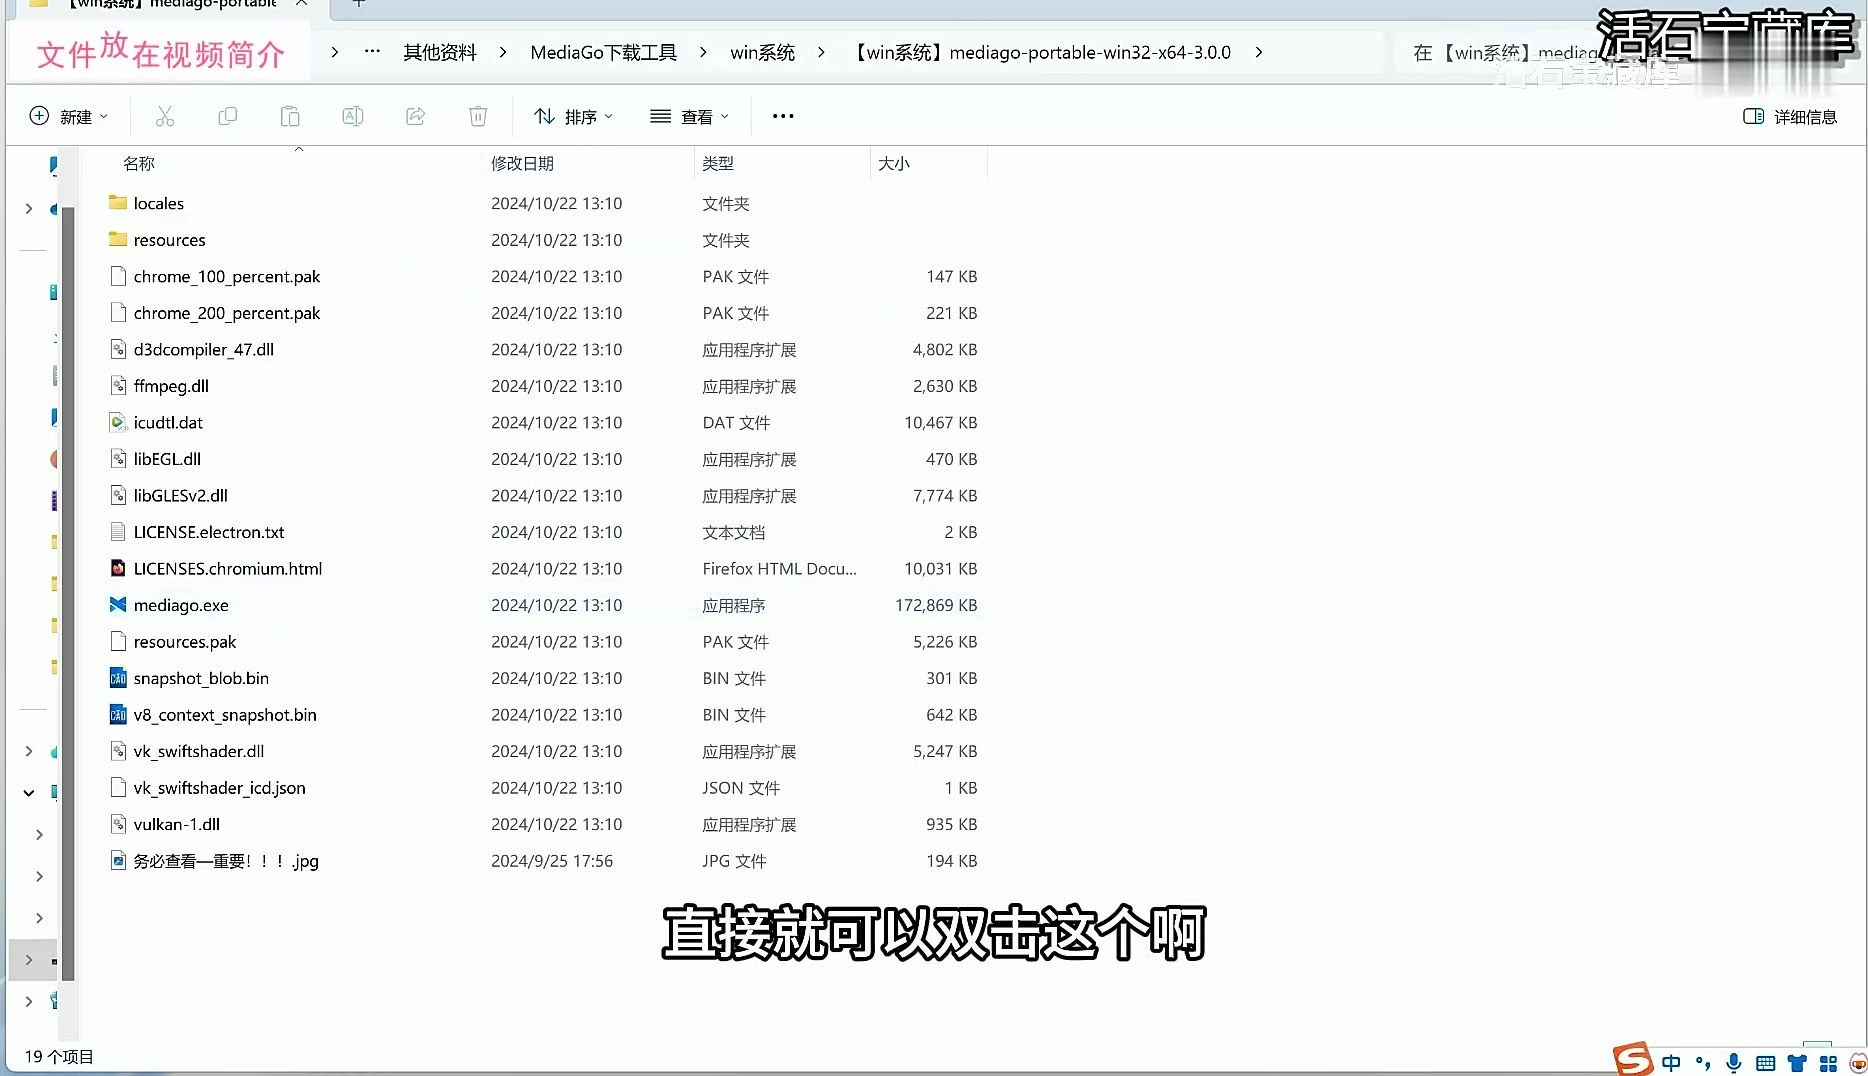
Task: Select chrome_200_percent.pak file icon
Action: (x=118, y=313)
